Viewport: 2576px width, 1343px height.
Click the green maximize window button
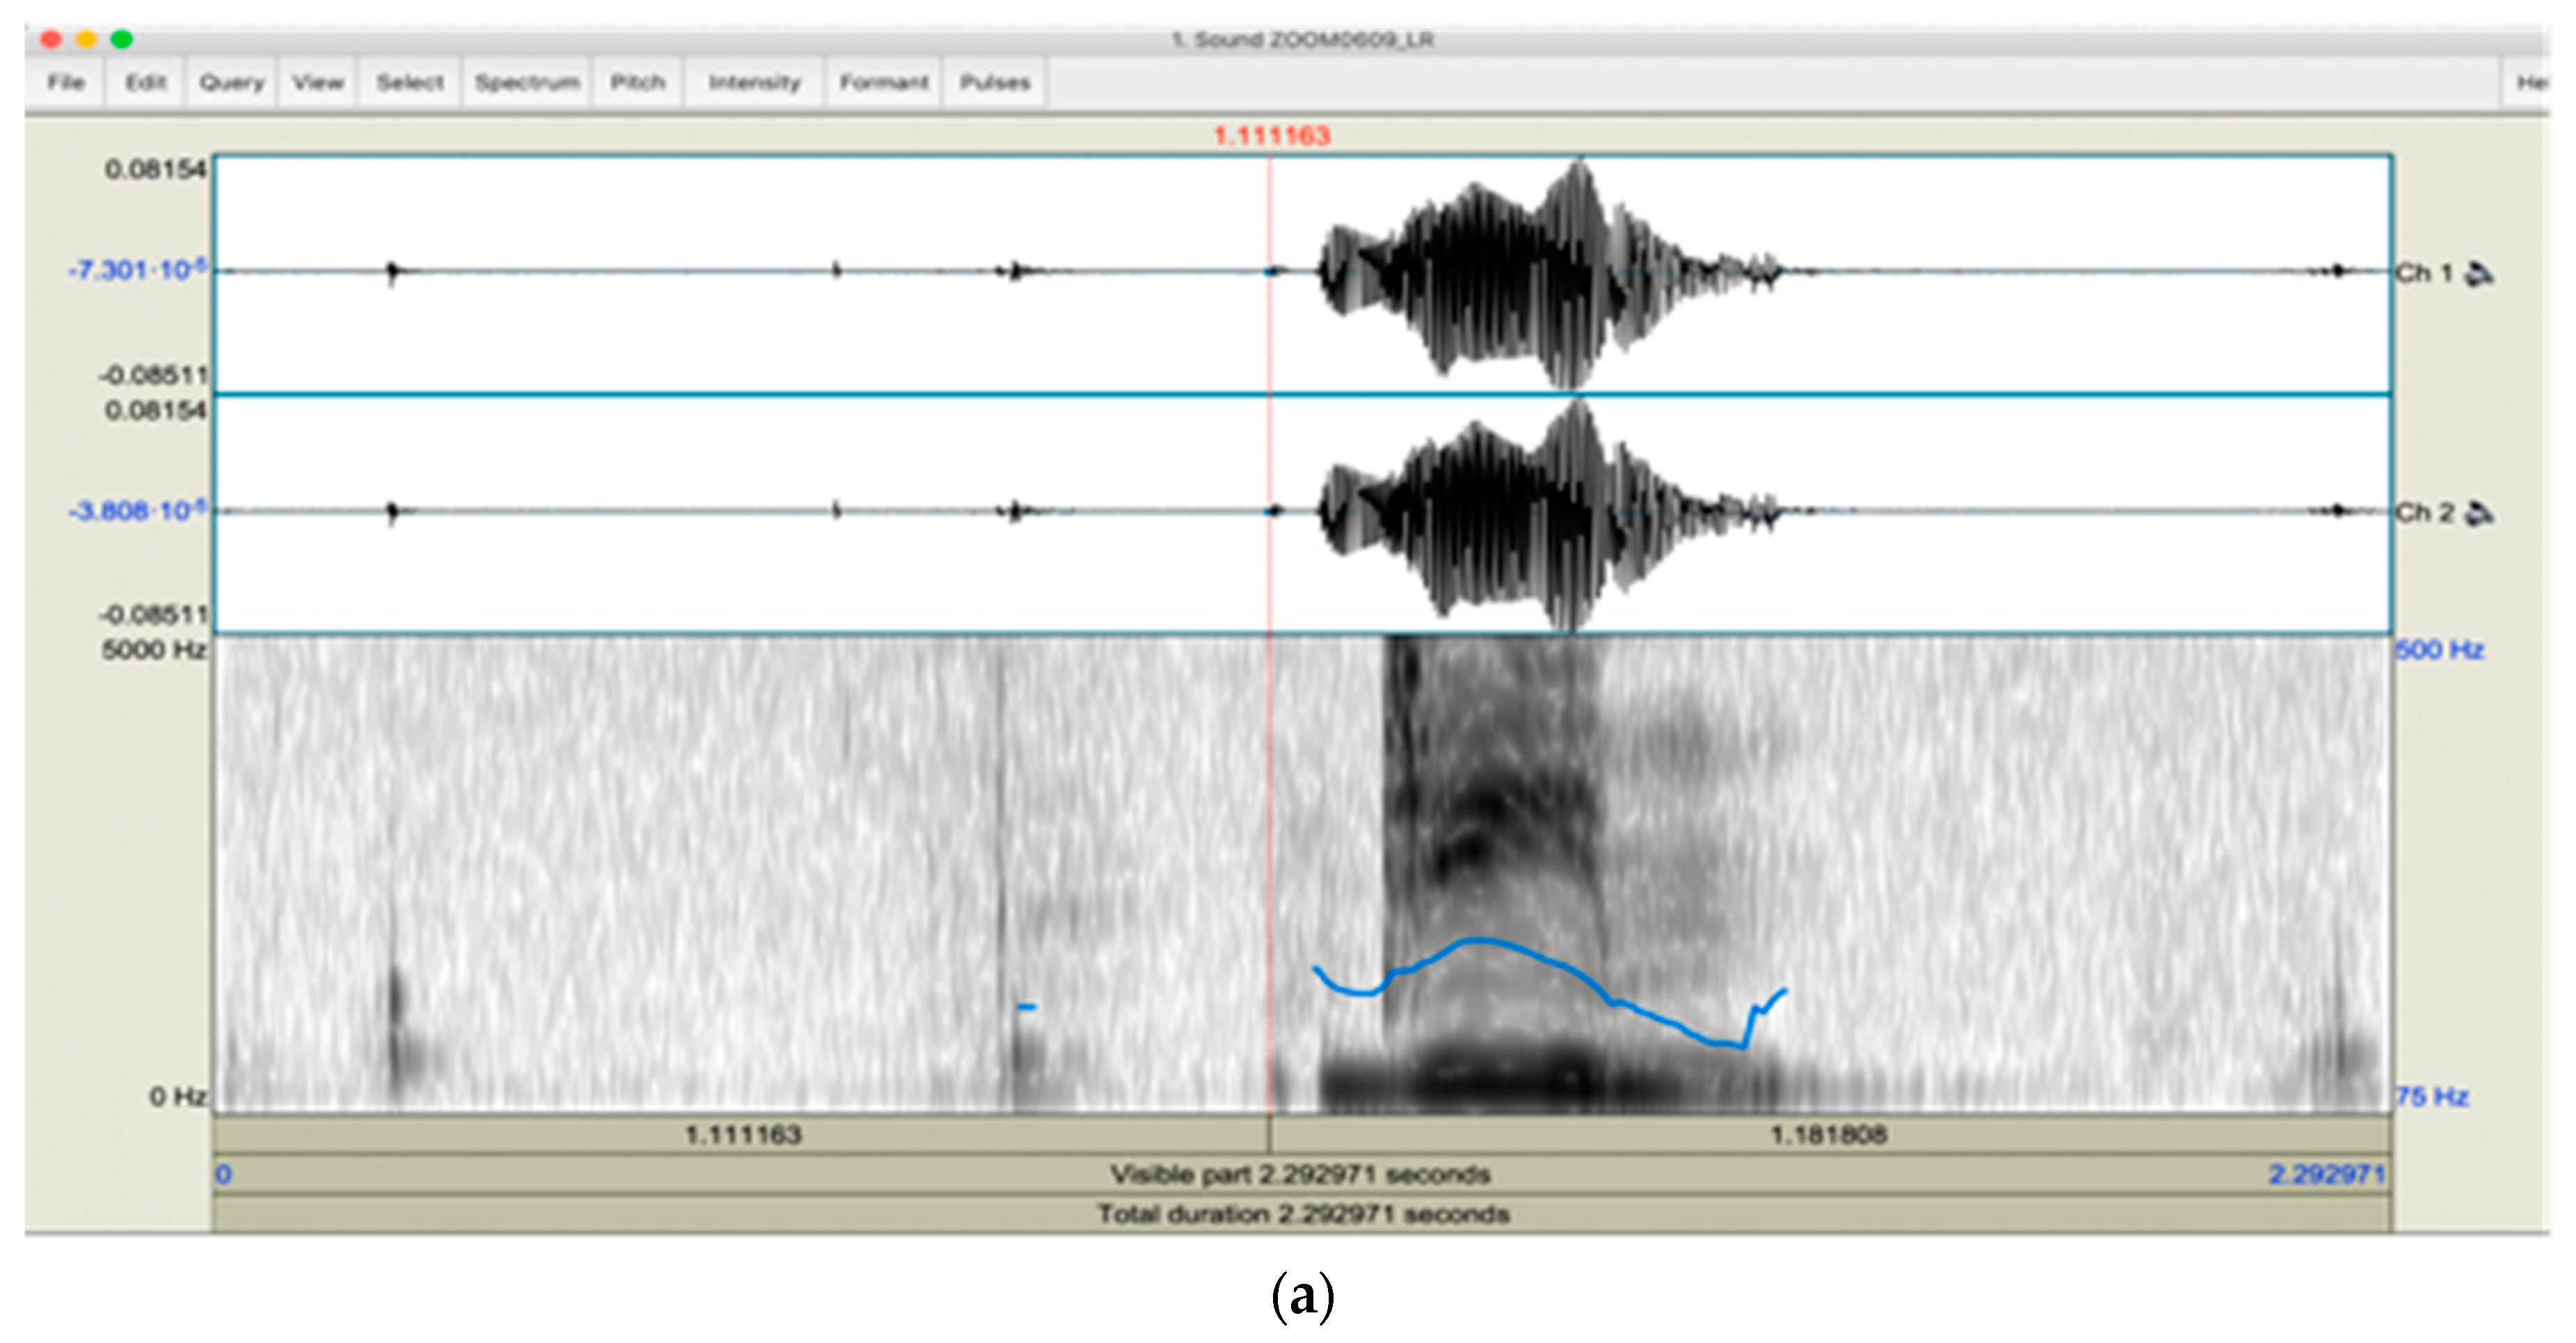122,39
